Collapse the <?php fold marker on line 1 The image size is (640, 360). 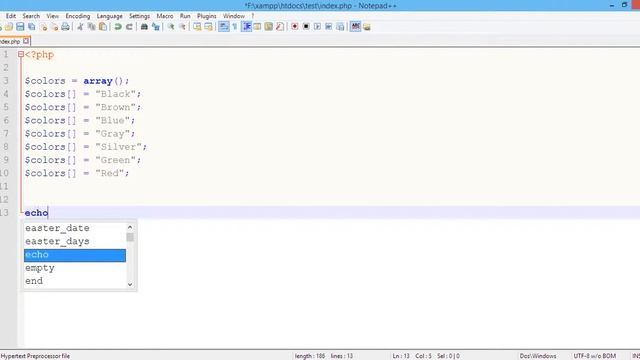tap(21, 54)
